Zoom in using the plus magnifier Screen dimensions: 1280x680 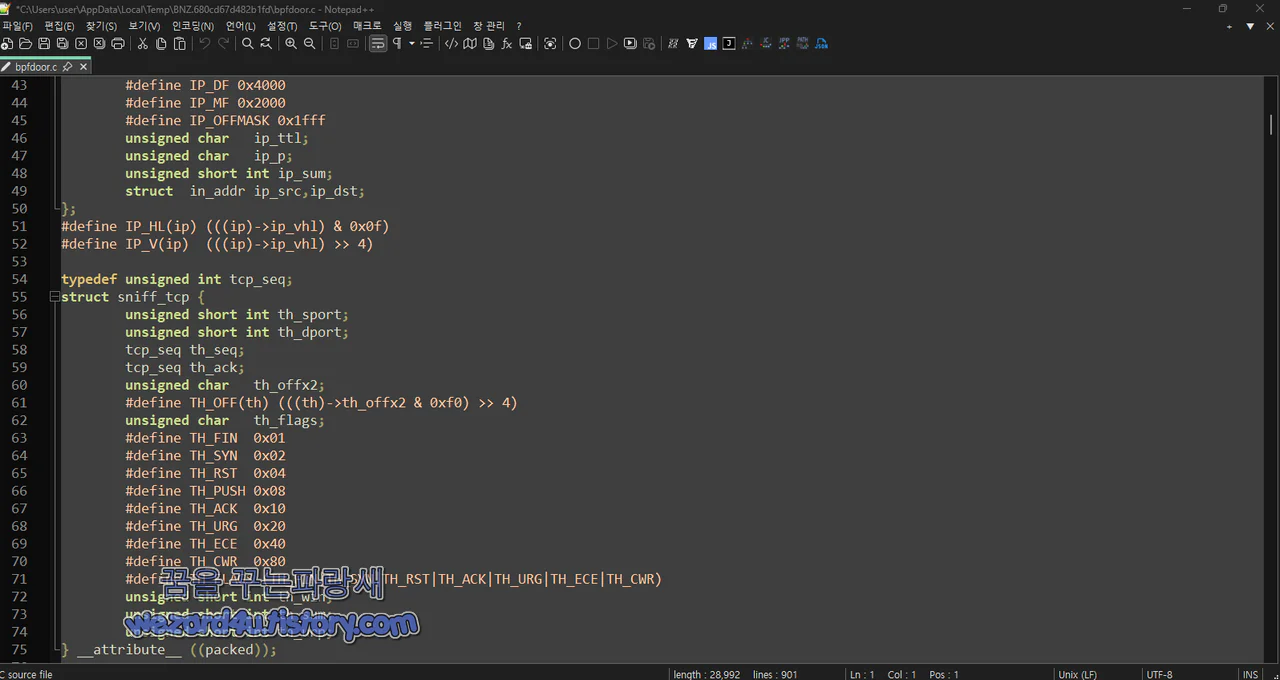point(291,44)
